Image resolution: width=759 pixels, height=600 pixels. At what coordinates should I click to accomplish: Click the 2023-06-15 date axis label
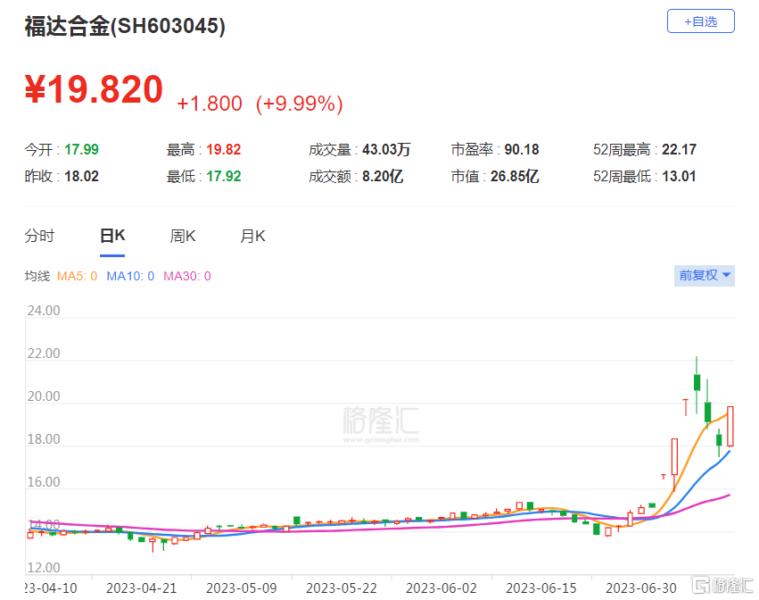541,588
